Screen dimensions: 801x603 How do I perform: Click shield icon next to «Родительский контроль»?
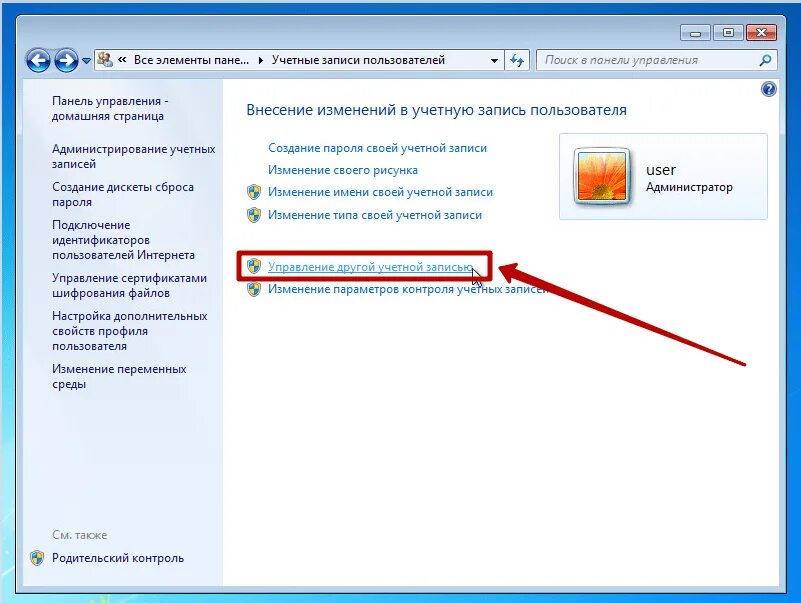37,558
